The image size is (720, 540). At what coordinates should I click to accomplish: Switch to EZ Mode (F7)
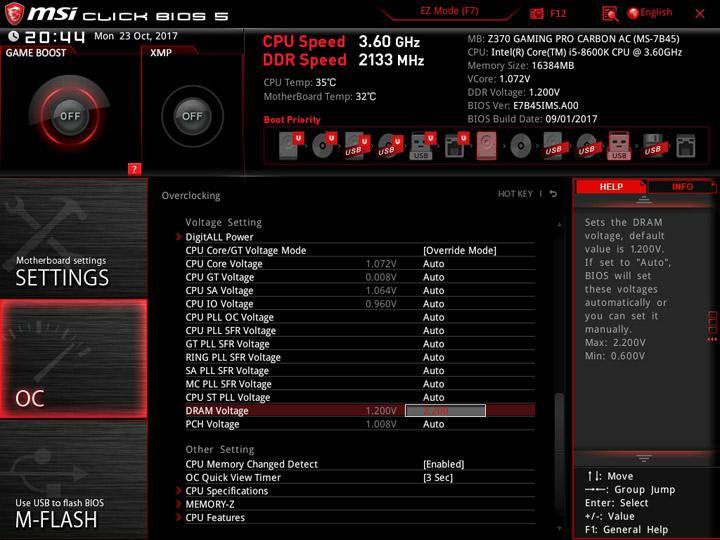[x=449, y=11]
